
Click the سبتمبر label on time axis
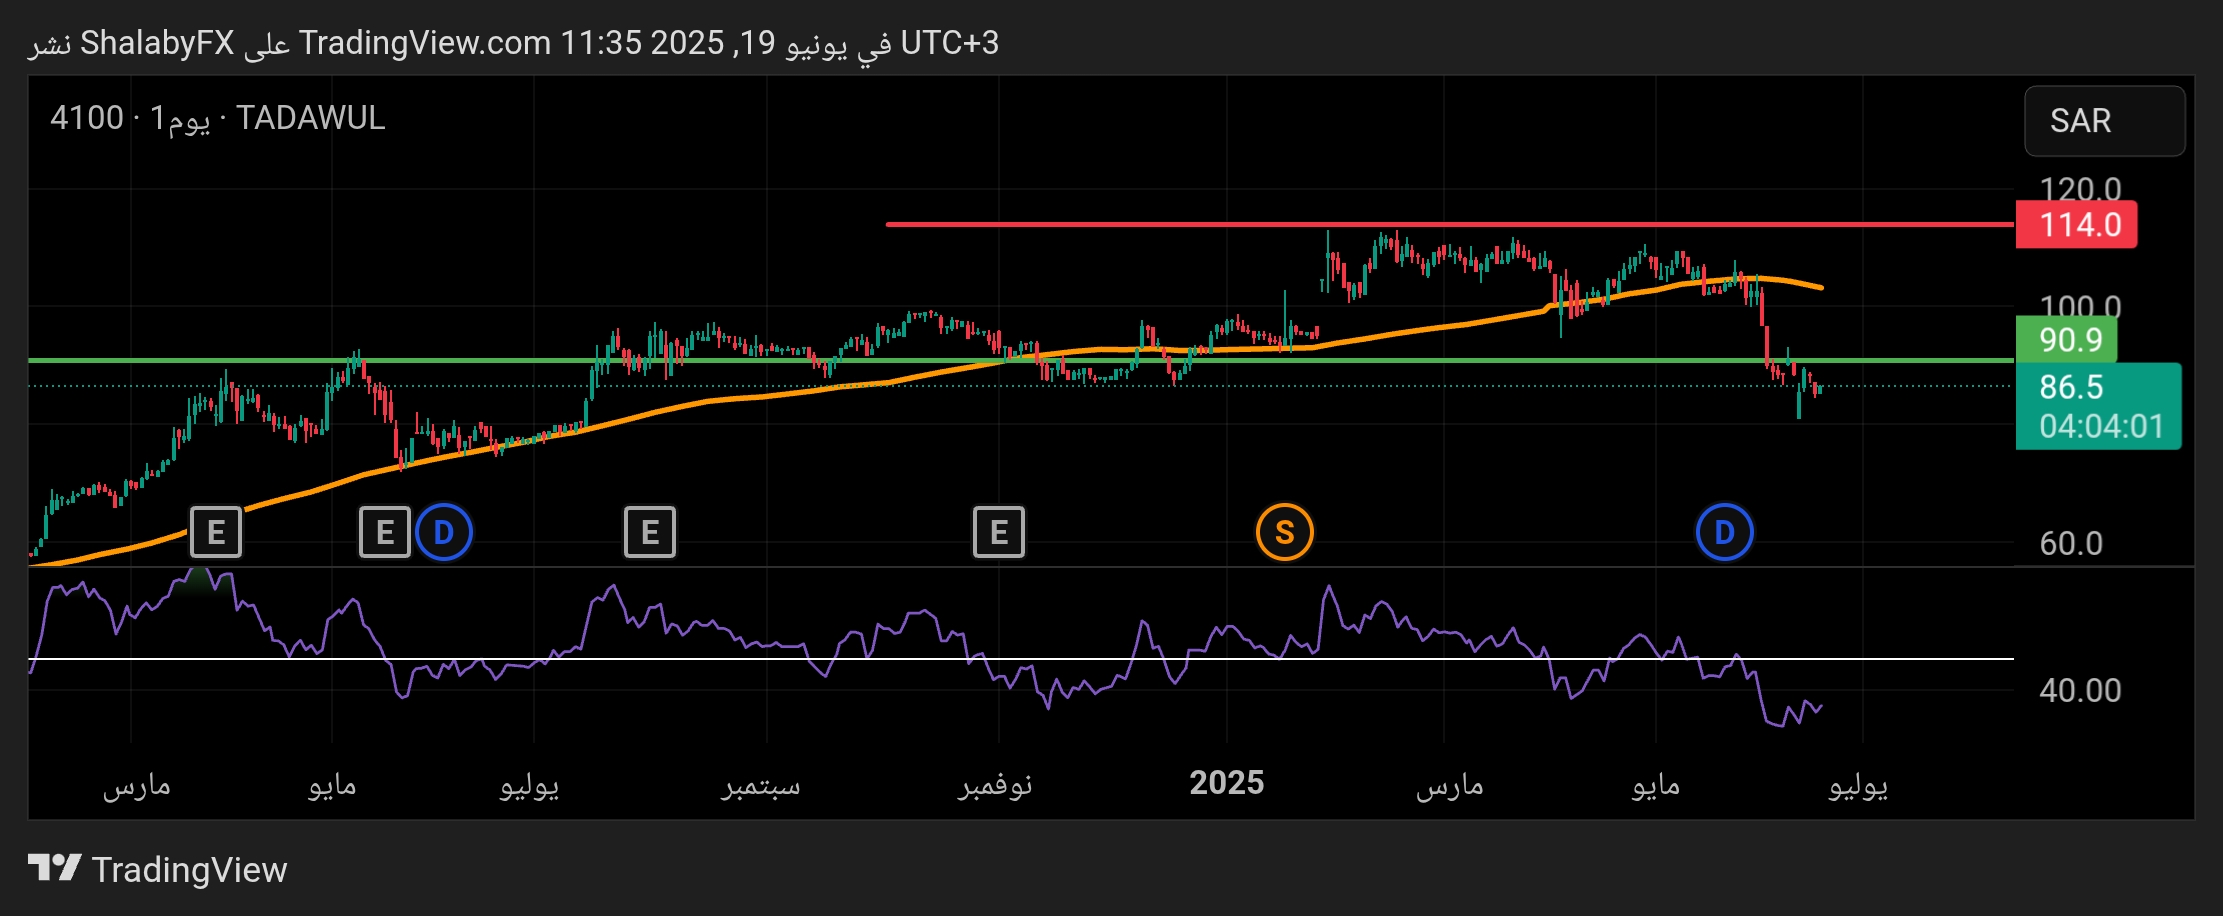click(x=761, y=785)
